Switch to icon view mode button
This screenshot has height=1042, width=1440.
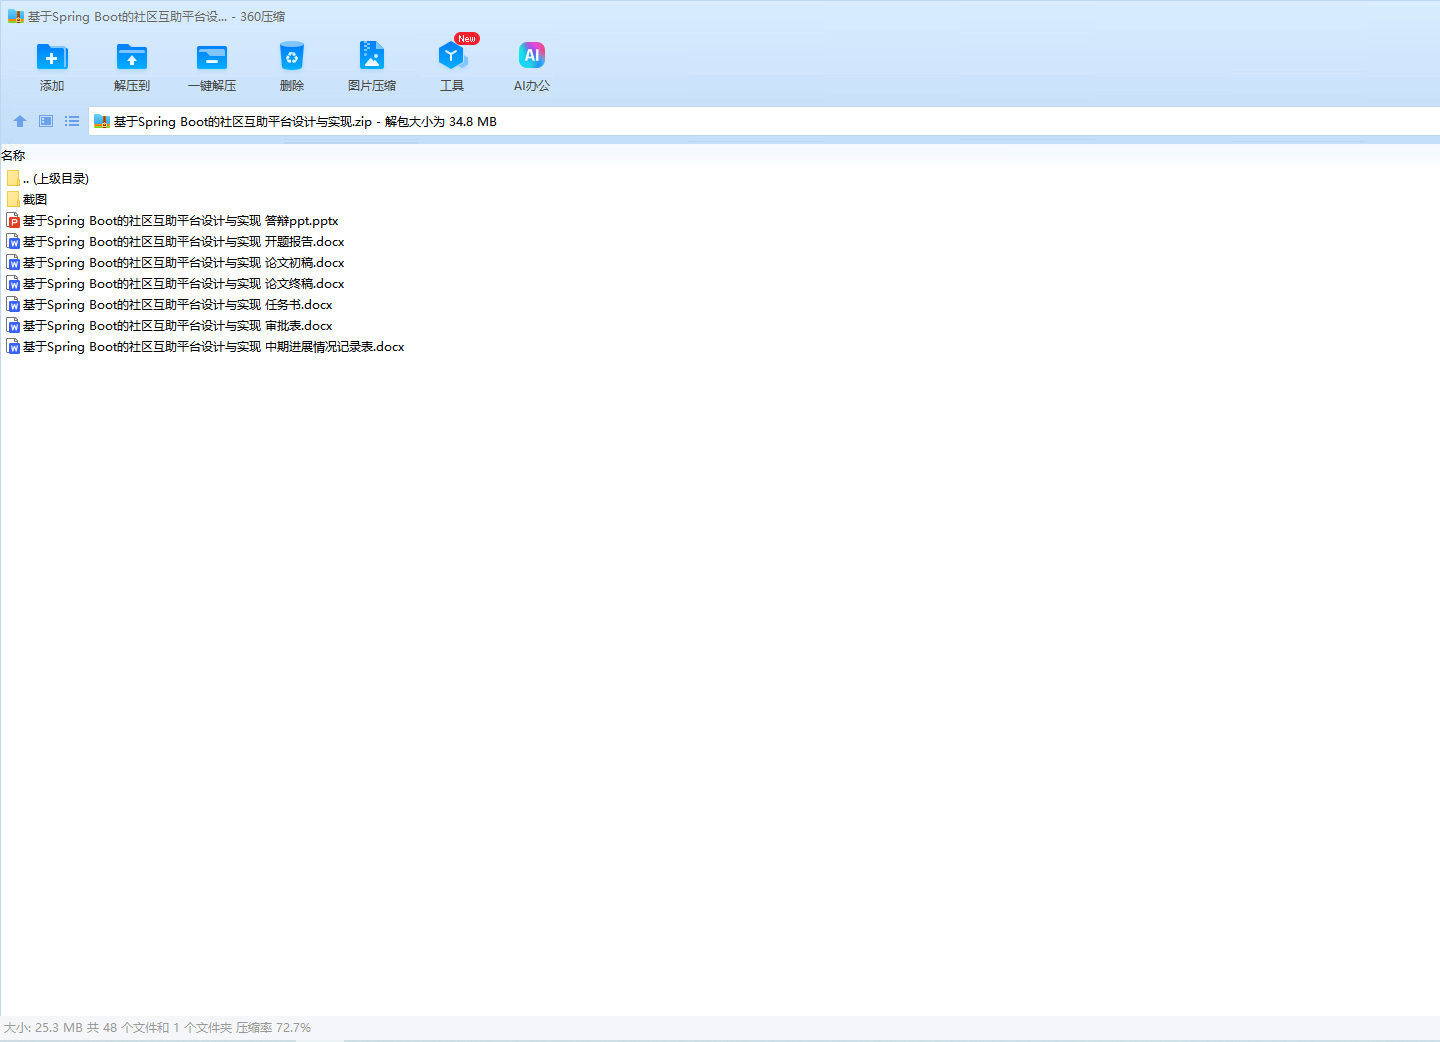click(46, 121)
